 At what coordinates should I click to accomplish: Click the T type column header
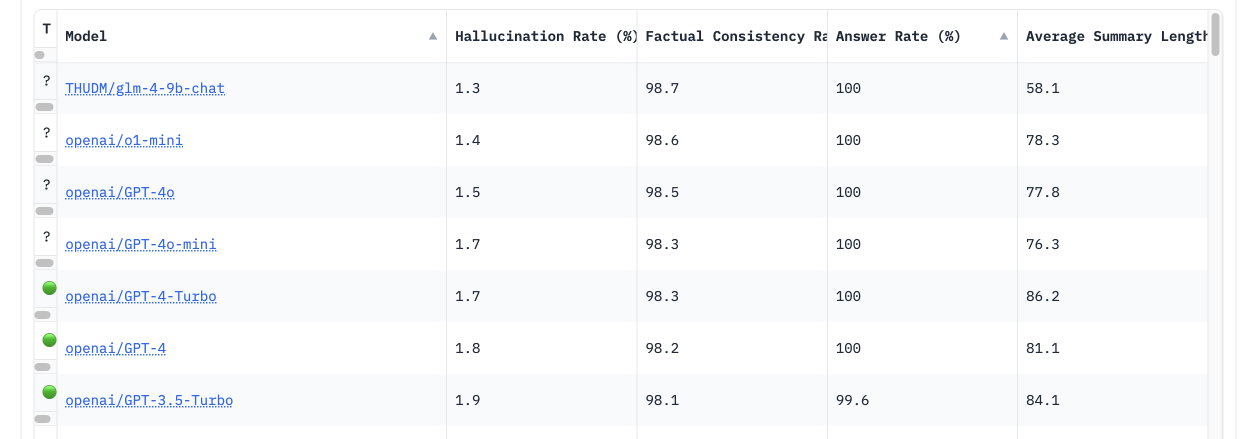tap(46, 31)
